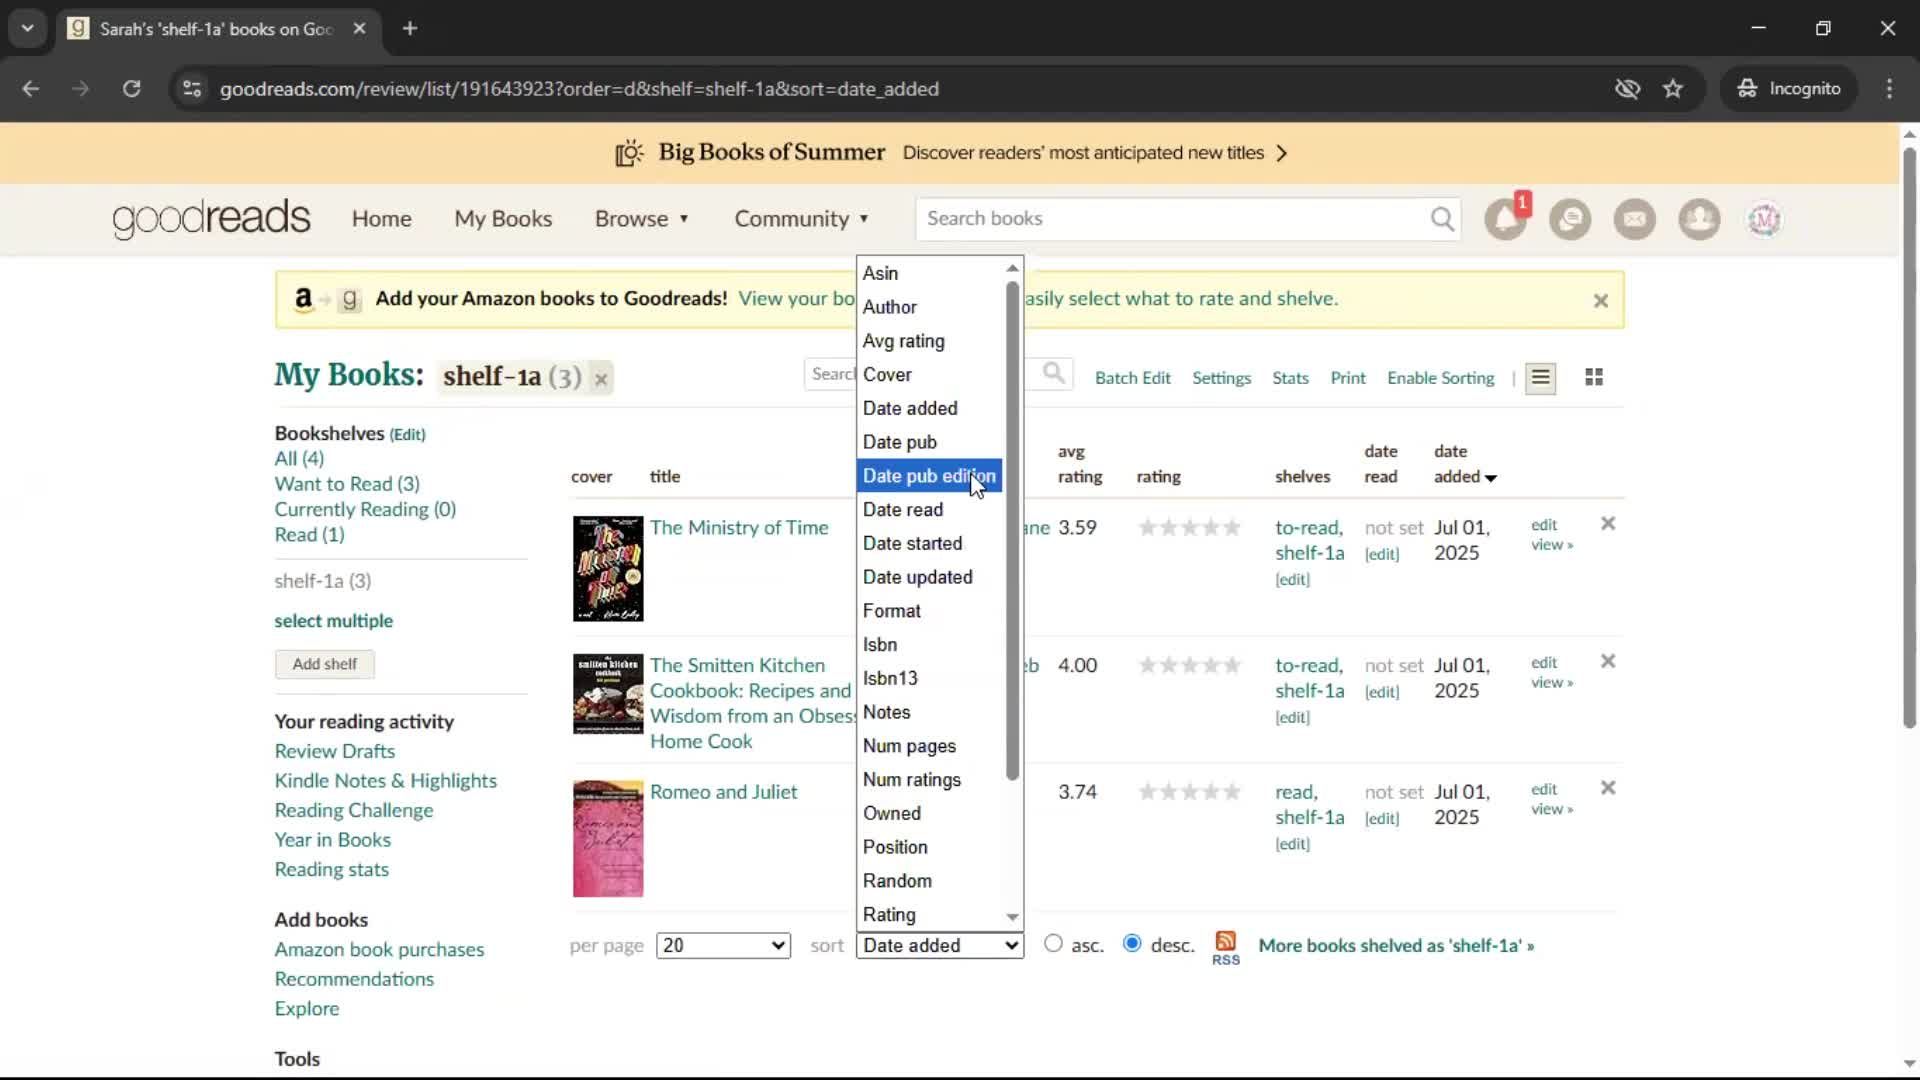1920x1080 pixels.
Task: Click the shelf search magnifier icon
Action: (x=1054, y=374)
